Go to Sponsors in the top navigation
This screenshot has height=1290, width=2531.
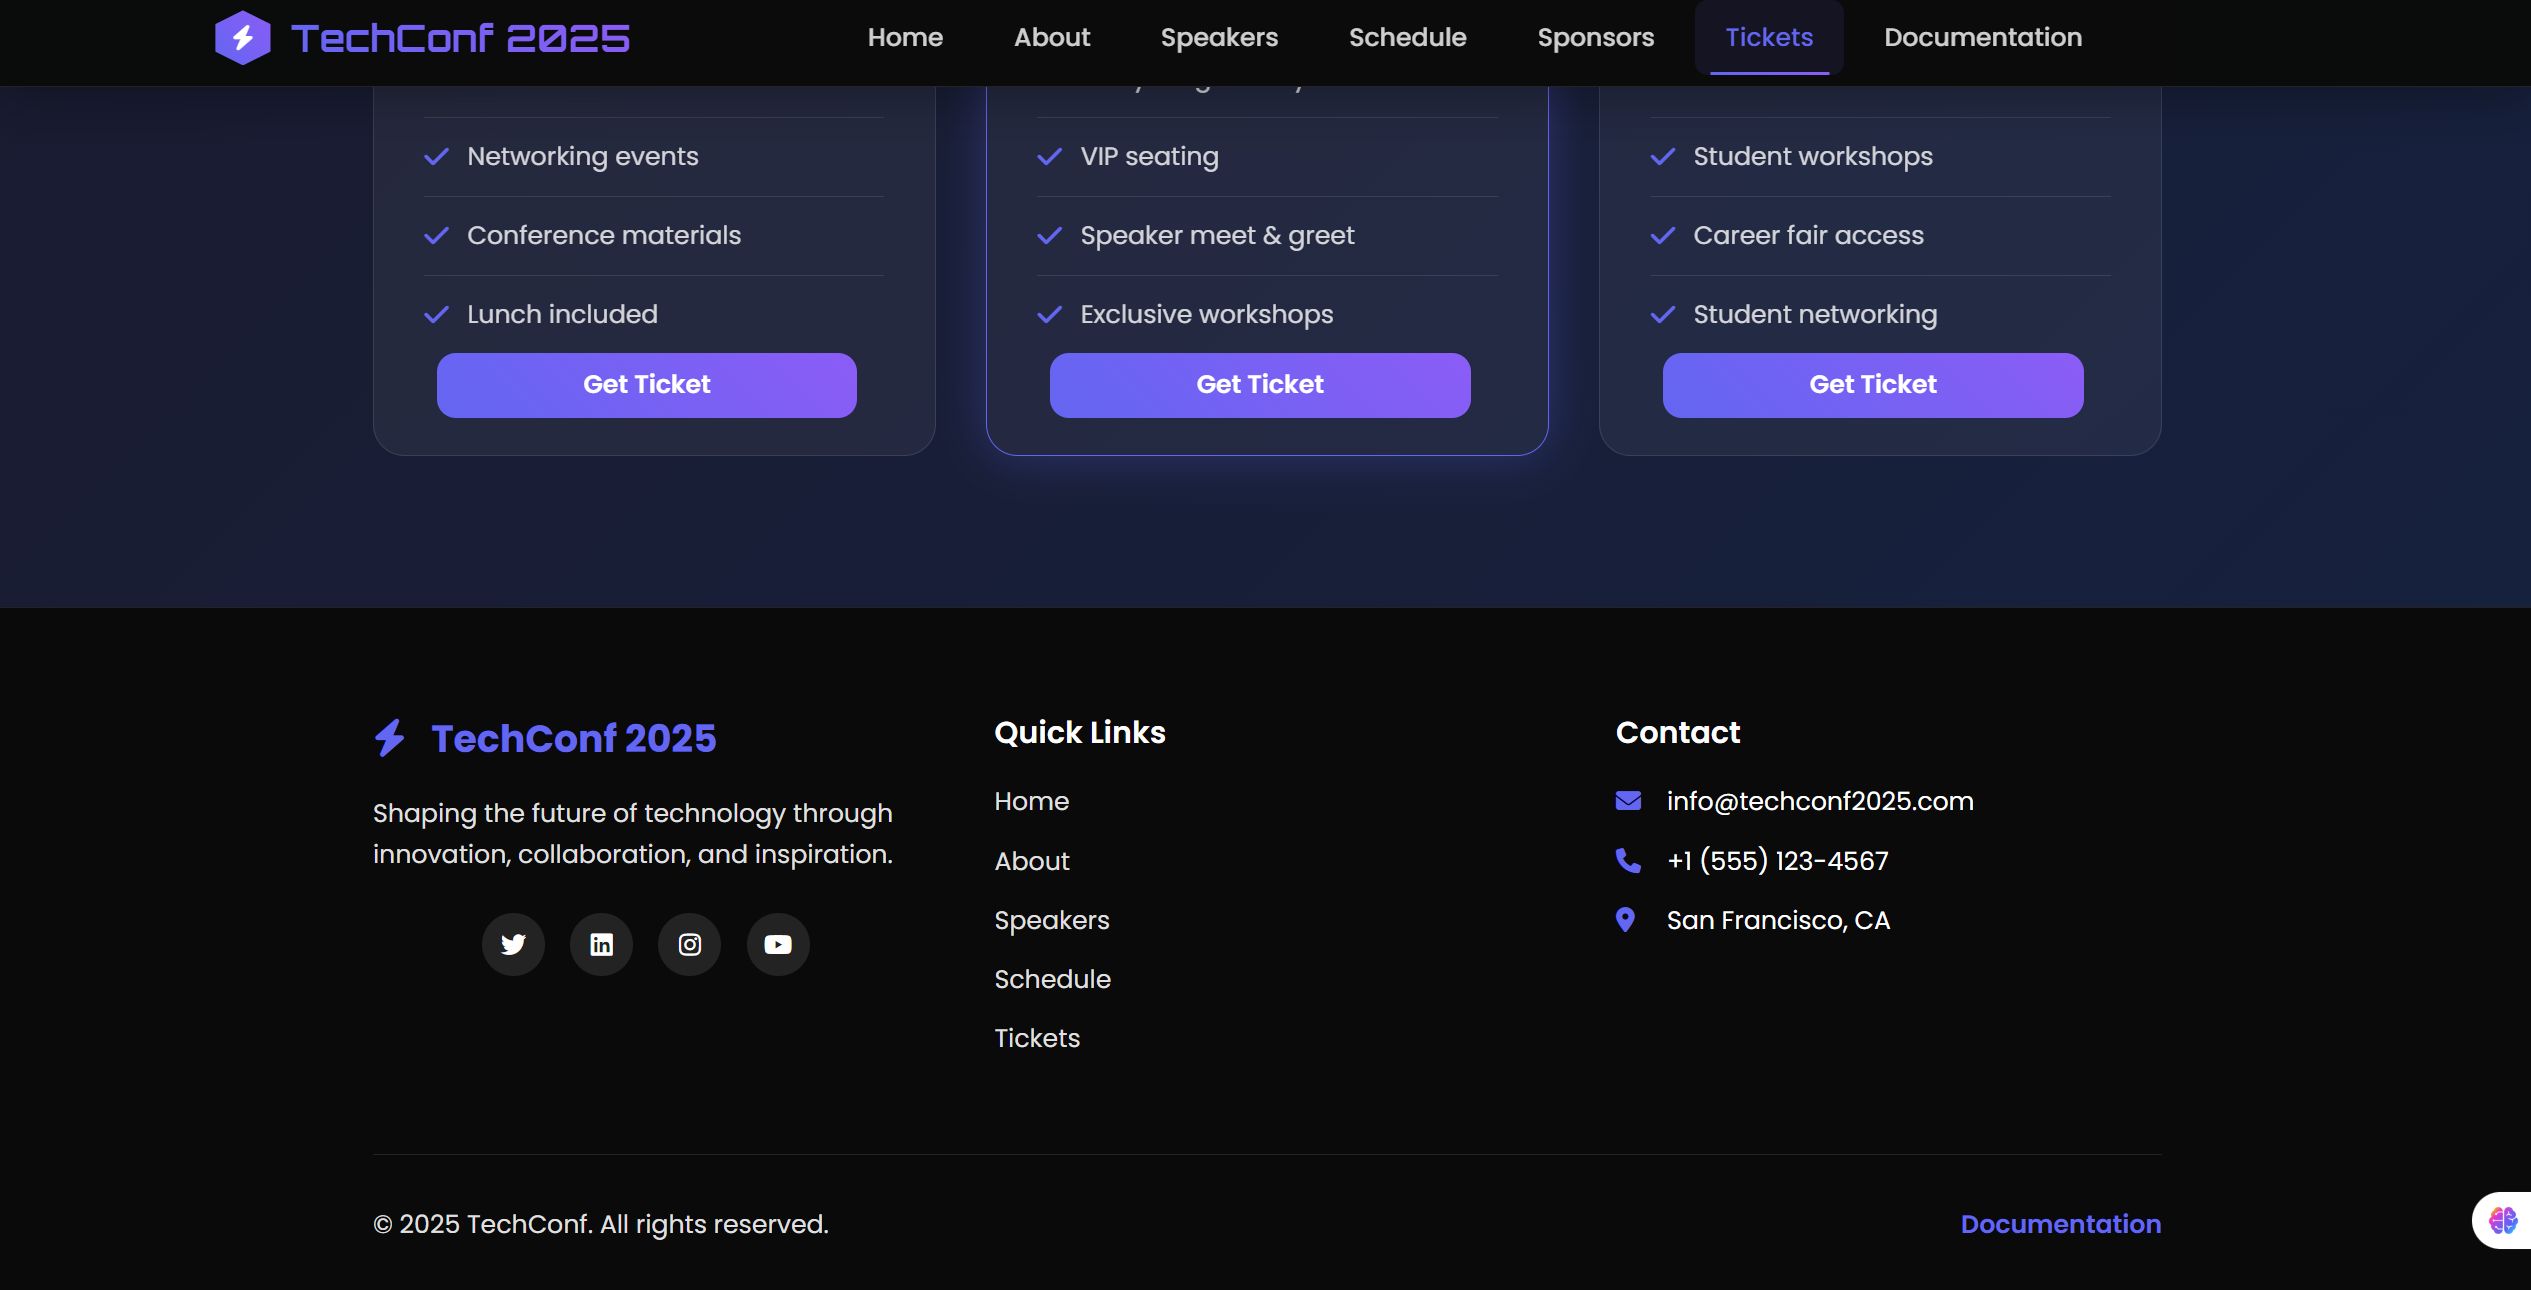[x=1595, y=38]
